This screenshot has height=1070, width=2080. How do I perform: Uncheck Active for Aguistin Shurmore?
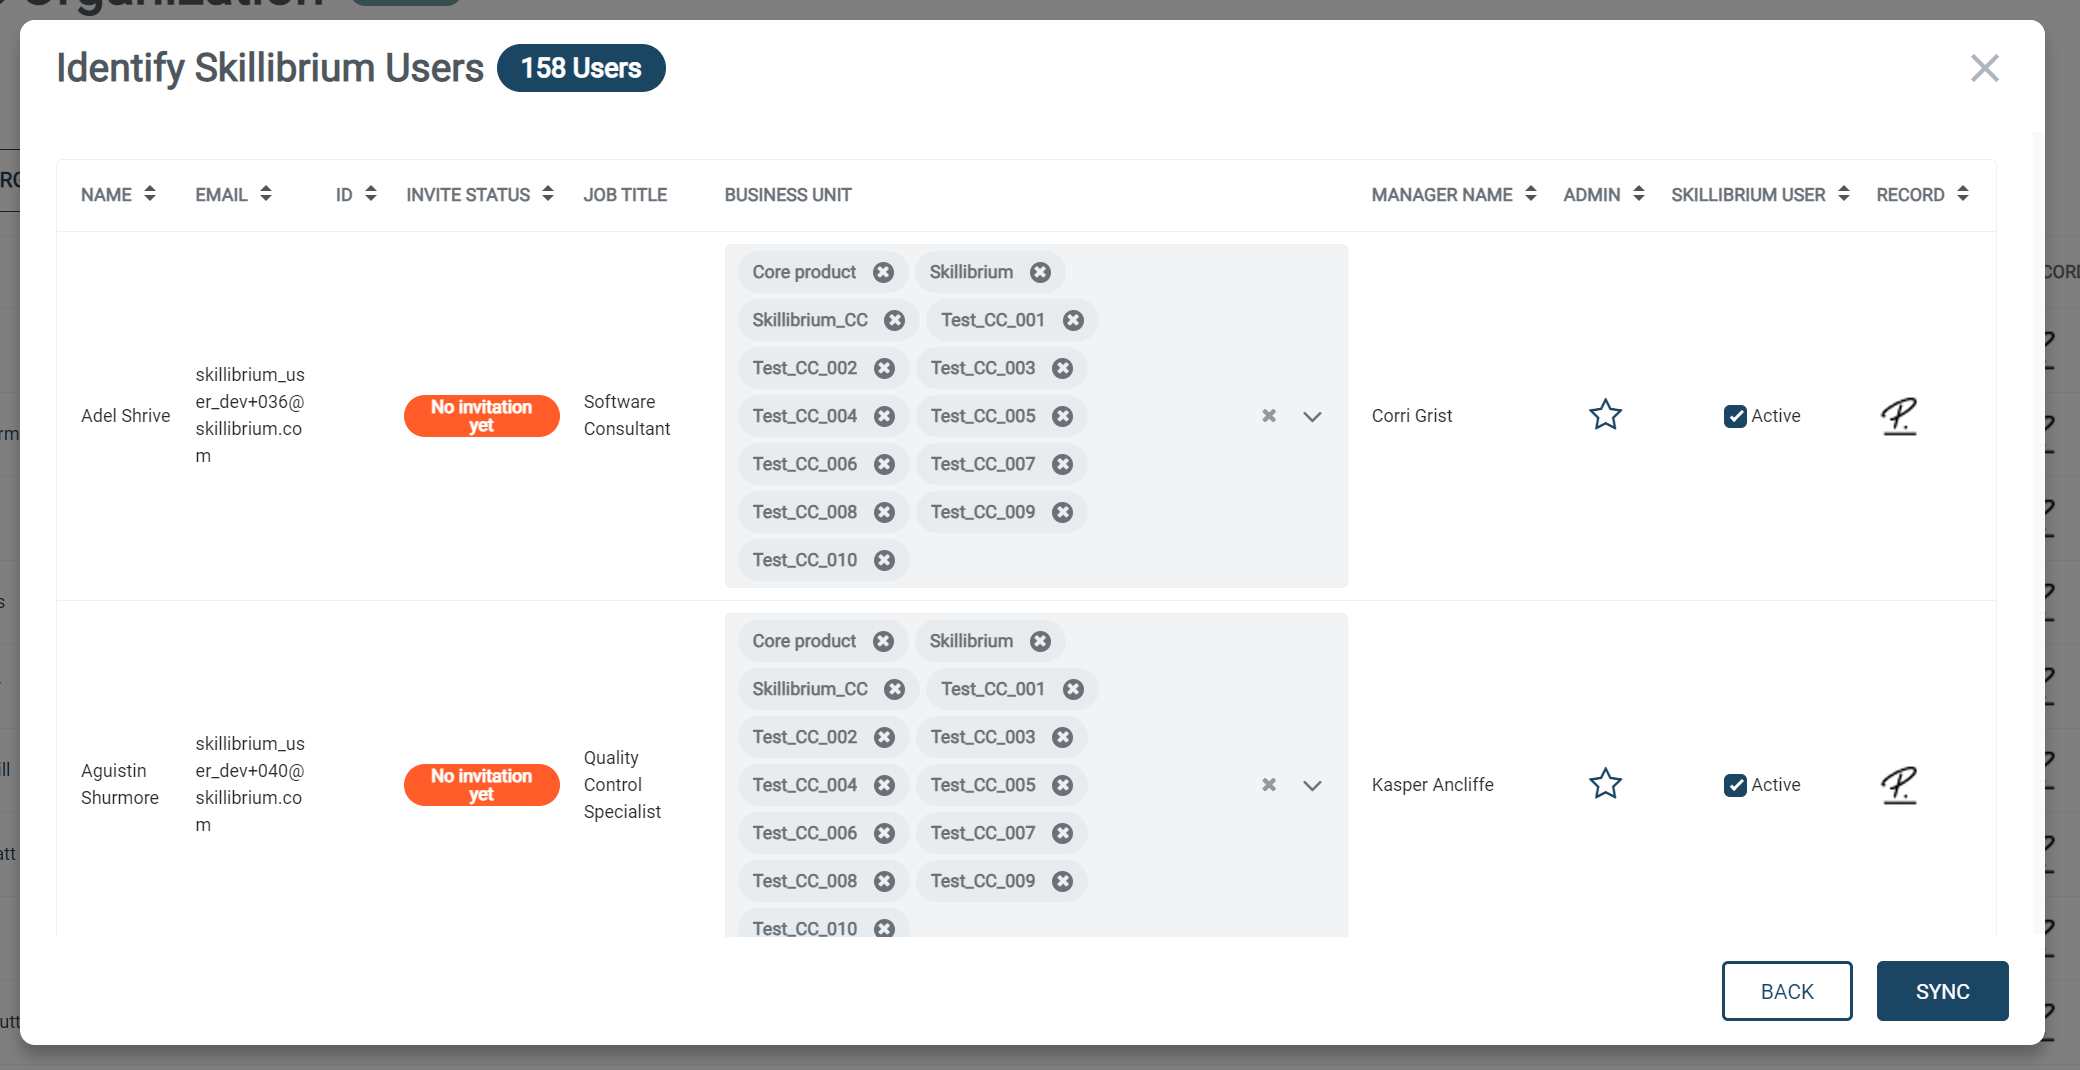1735,785
